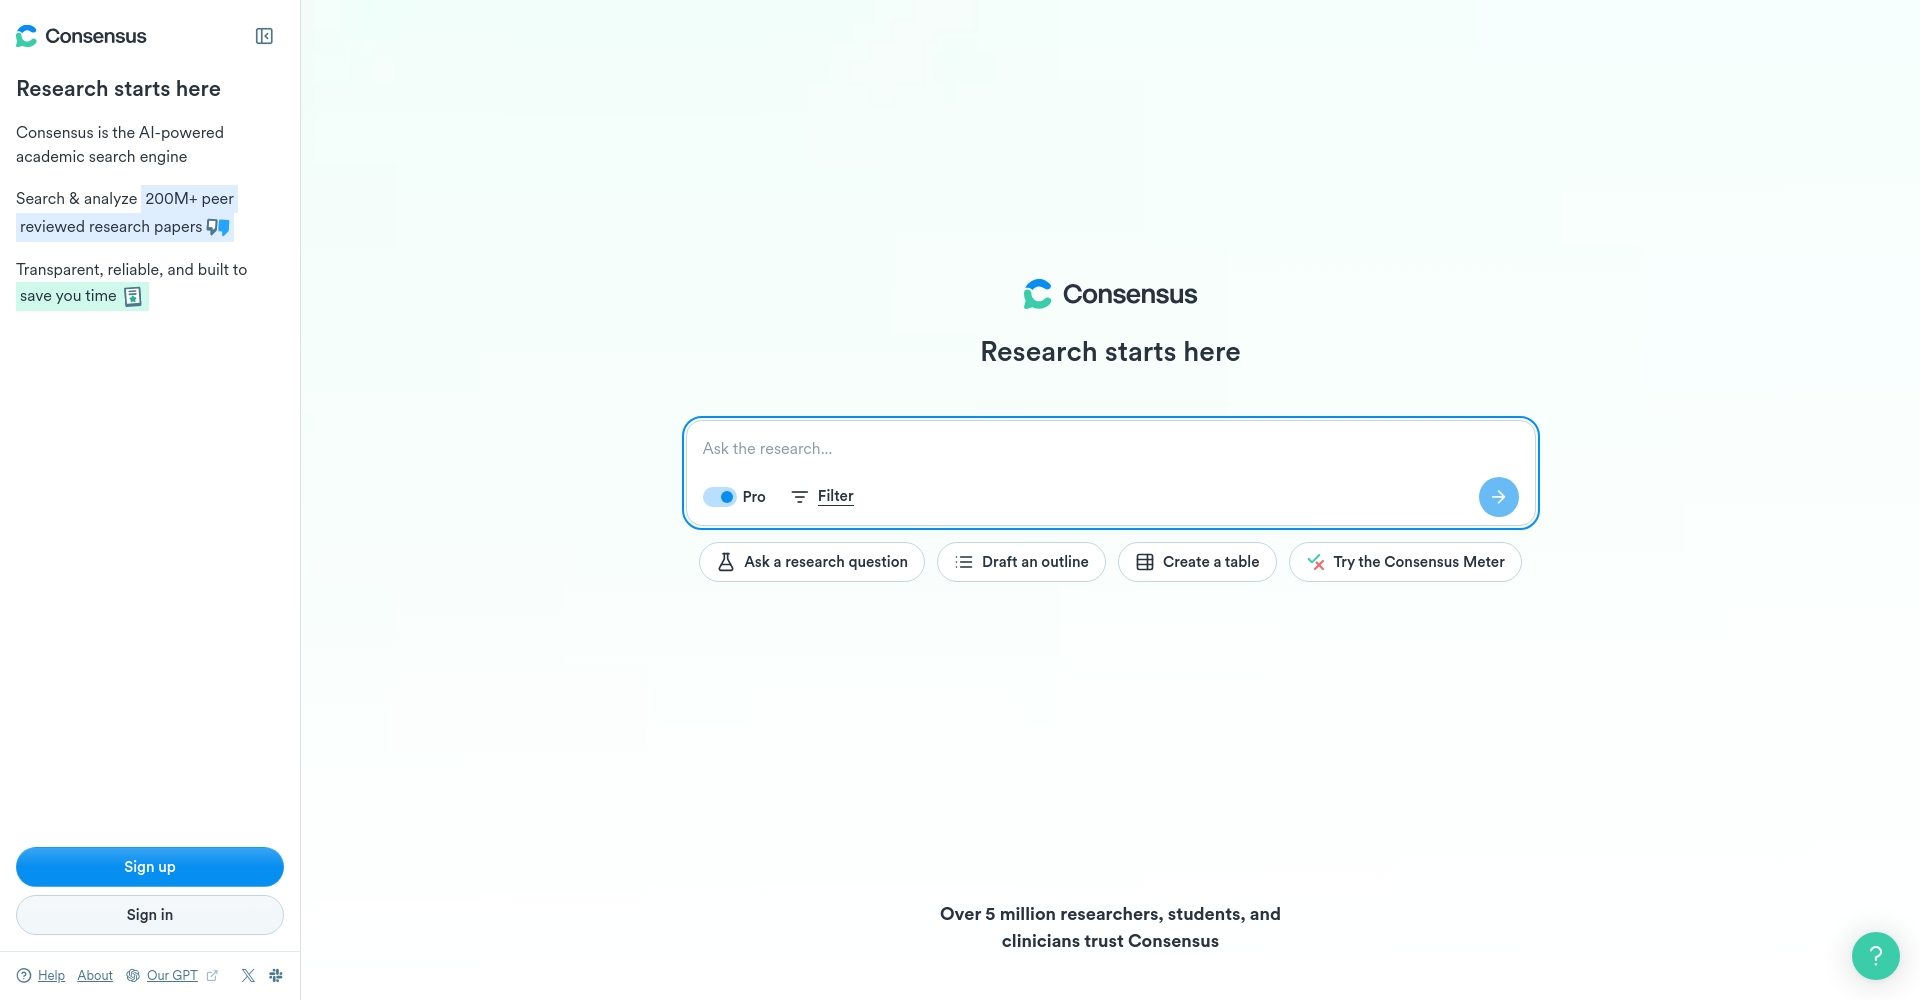Toggle the Pro switch off
Viewport: 1920px width, 1000px height.
click(x=719, y=497)
